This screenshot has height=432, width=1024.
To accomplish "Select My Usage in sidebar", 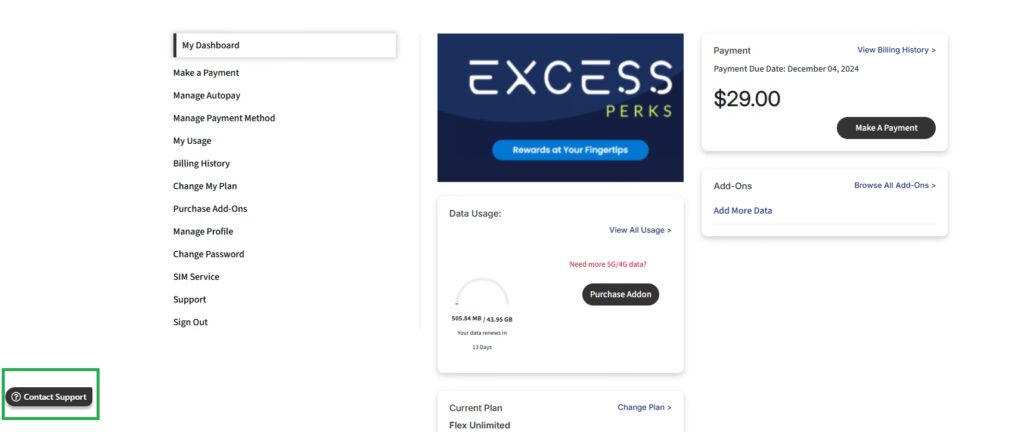I will coord(192,141).
